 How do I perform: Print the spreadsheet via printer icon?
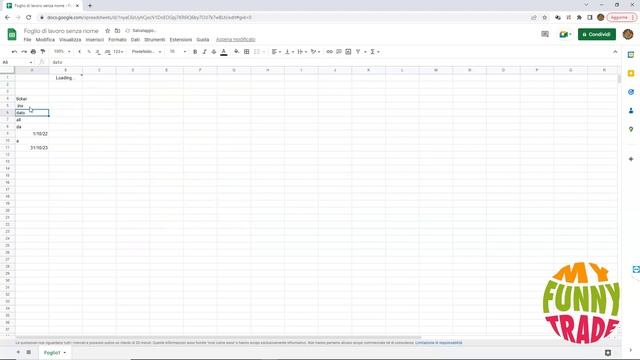coord(33,52)
